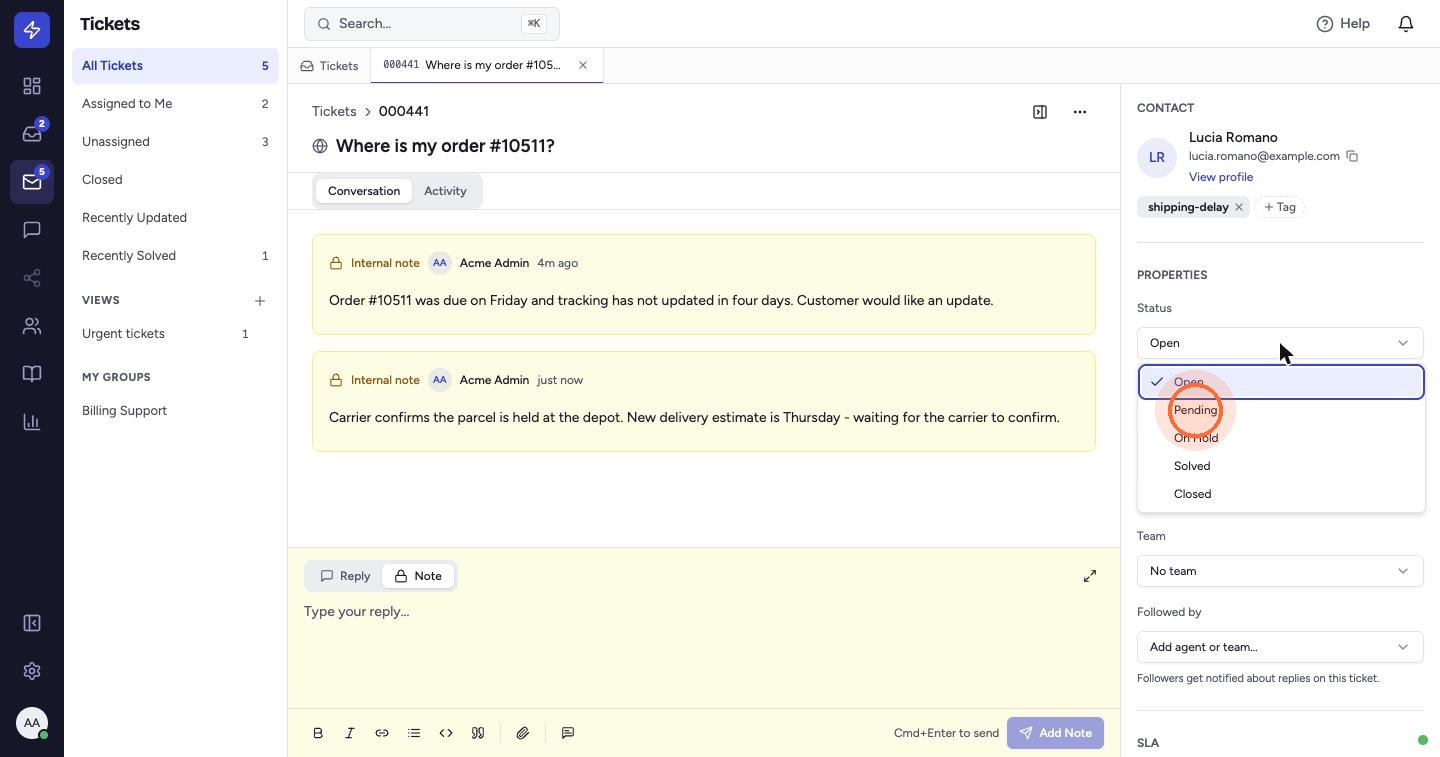This screenshot has width=1440, height=757.
Task: Copy Lucia Romano's email address
Action: [1352, 156]
